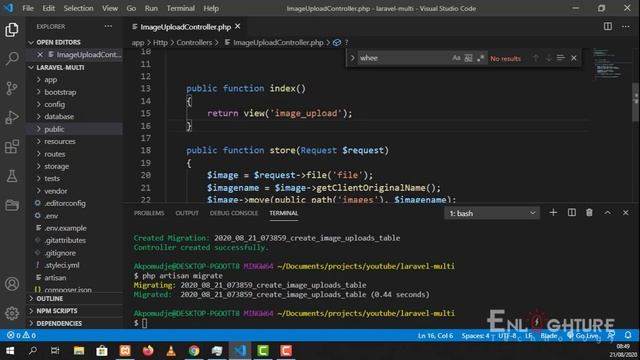Open the .env file

(x=51, y=216)
